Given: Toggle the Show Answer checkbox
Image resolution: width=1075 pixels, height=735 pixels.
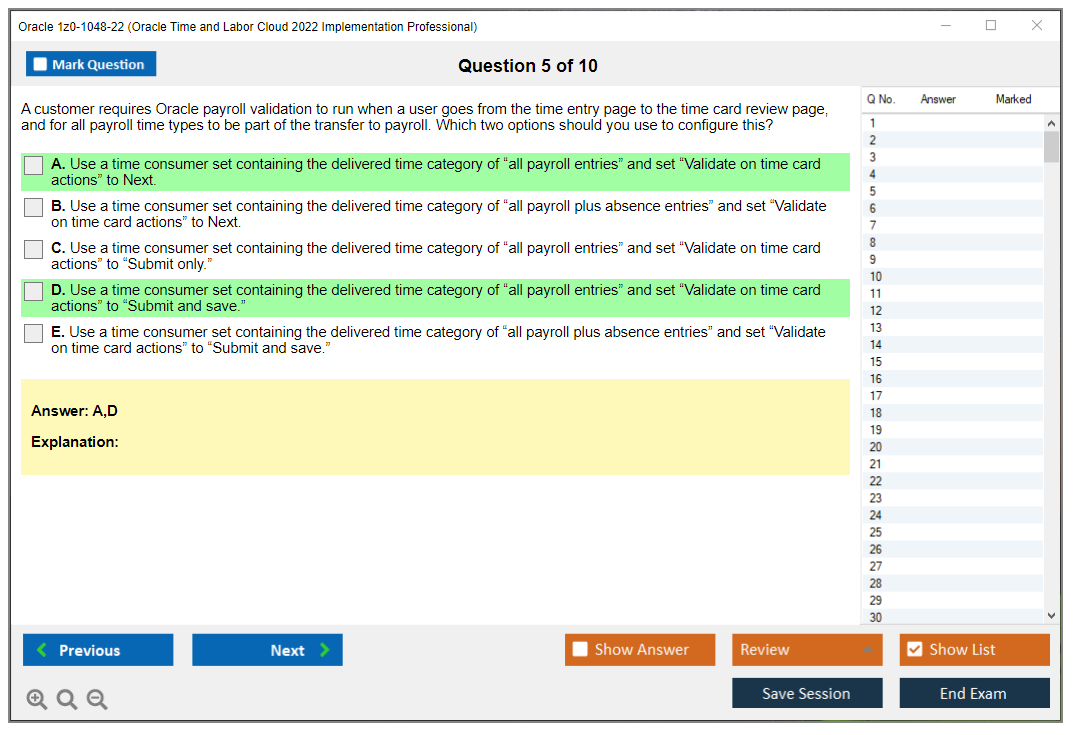Looking at the screenshot, I should (x=579, y=649).
